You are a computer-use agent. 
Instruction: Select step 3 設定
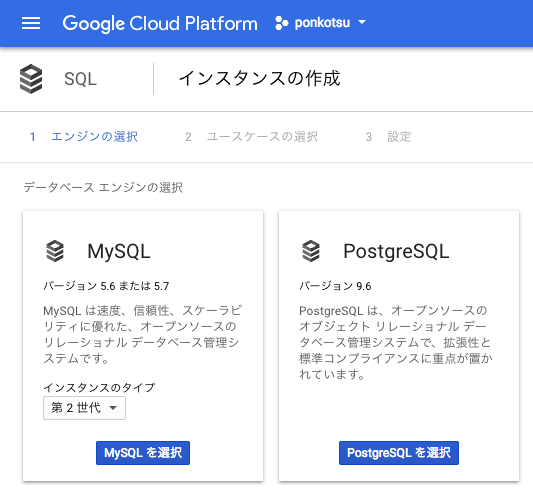388,137
